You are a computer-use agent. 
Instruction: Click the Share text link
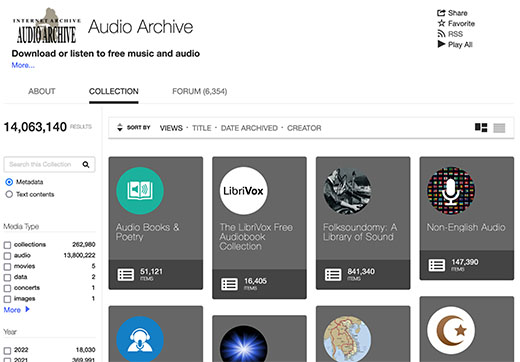click(458, 13)
